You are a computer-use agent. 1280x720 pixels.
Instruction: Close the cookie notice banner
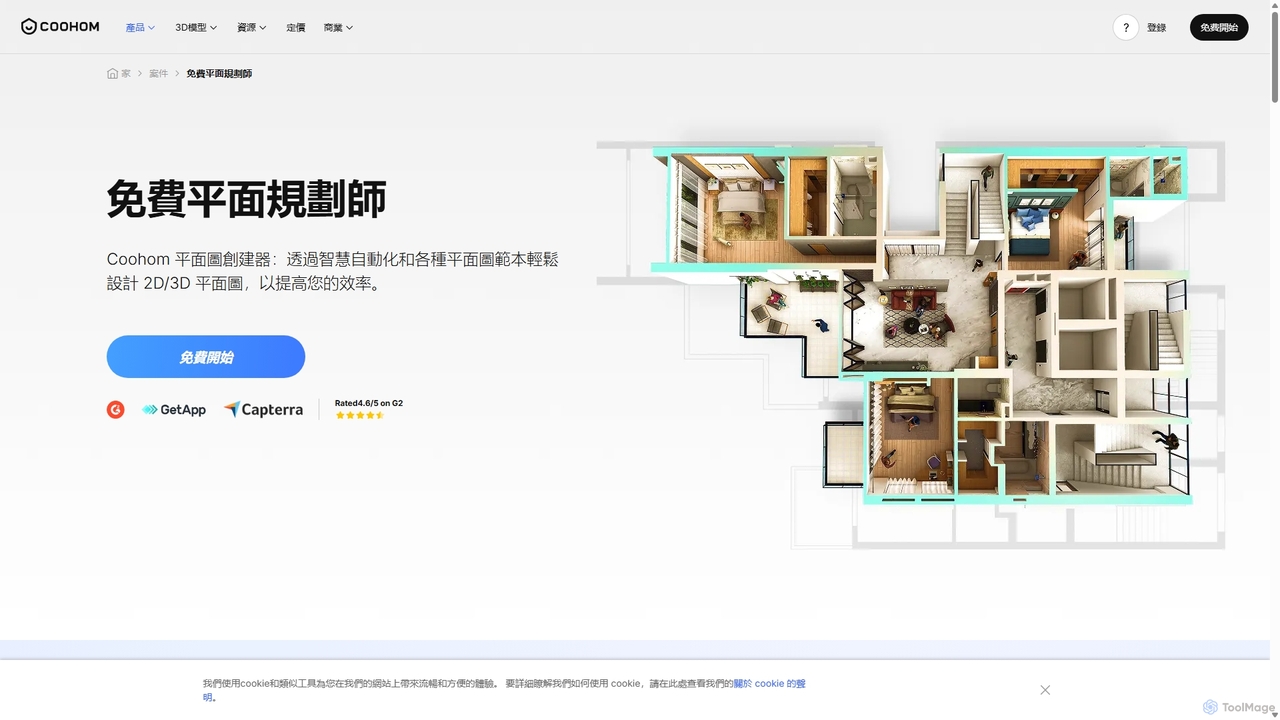click(1045, 690)
